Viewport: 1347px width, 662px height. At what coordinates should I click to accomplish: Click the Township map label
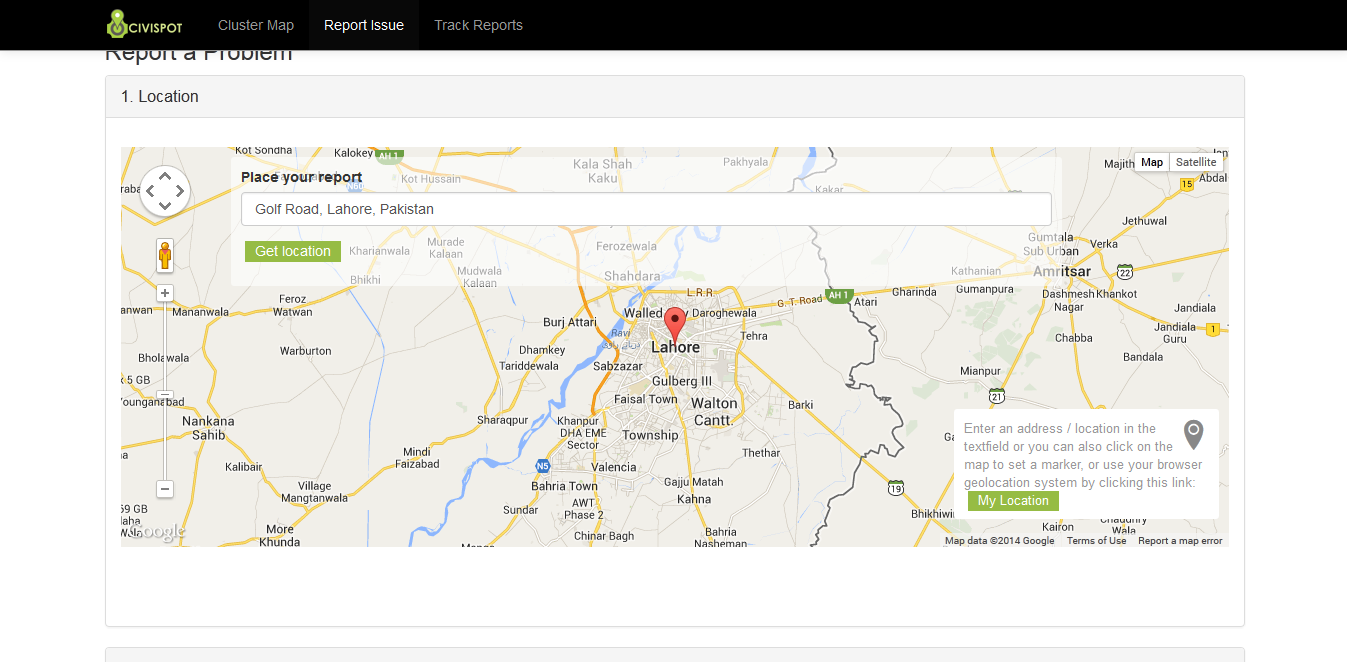click(650, 435)
